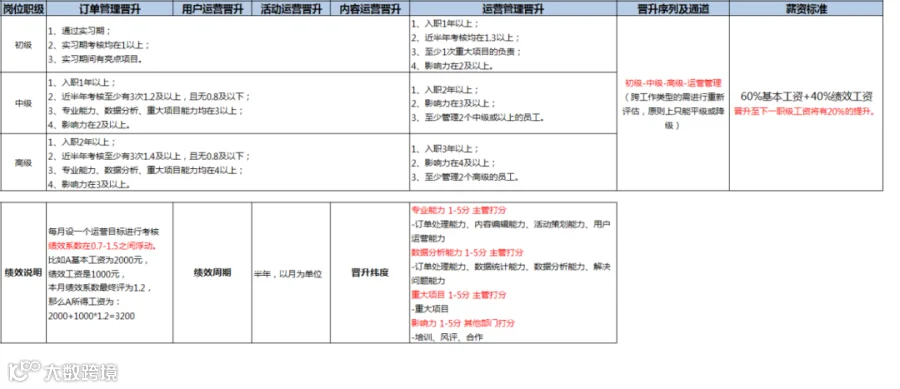Click the 晋升纬度 label cell
This screenshot has height=389, width=900.
pyautogui.click(x=370, y=273)
